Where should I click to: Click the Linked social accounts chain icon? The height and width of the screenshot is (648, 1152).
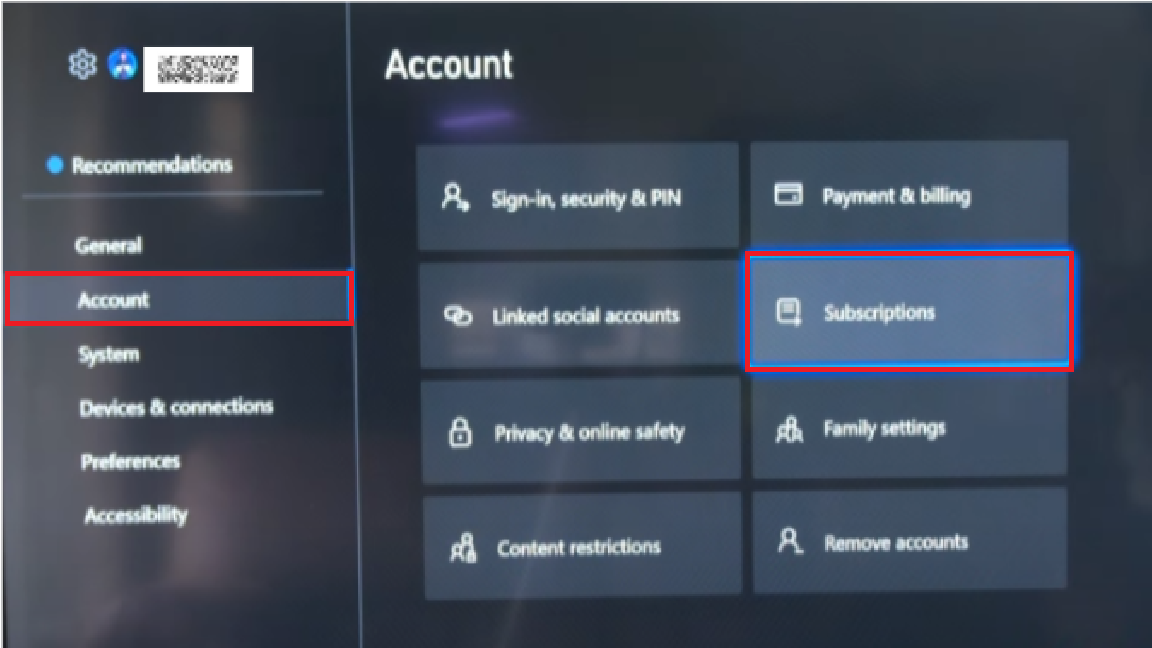click(458, 315)
